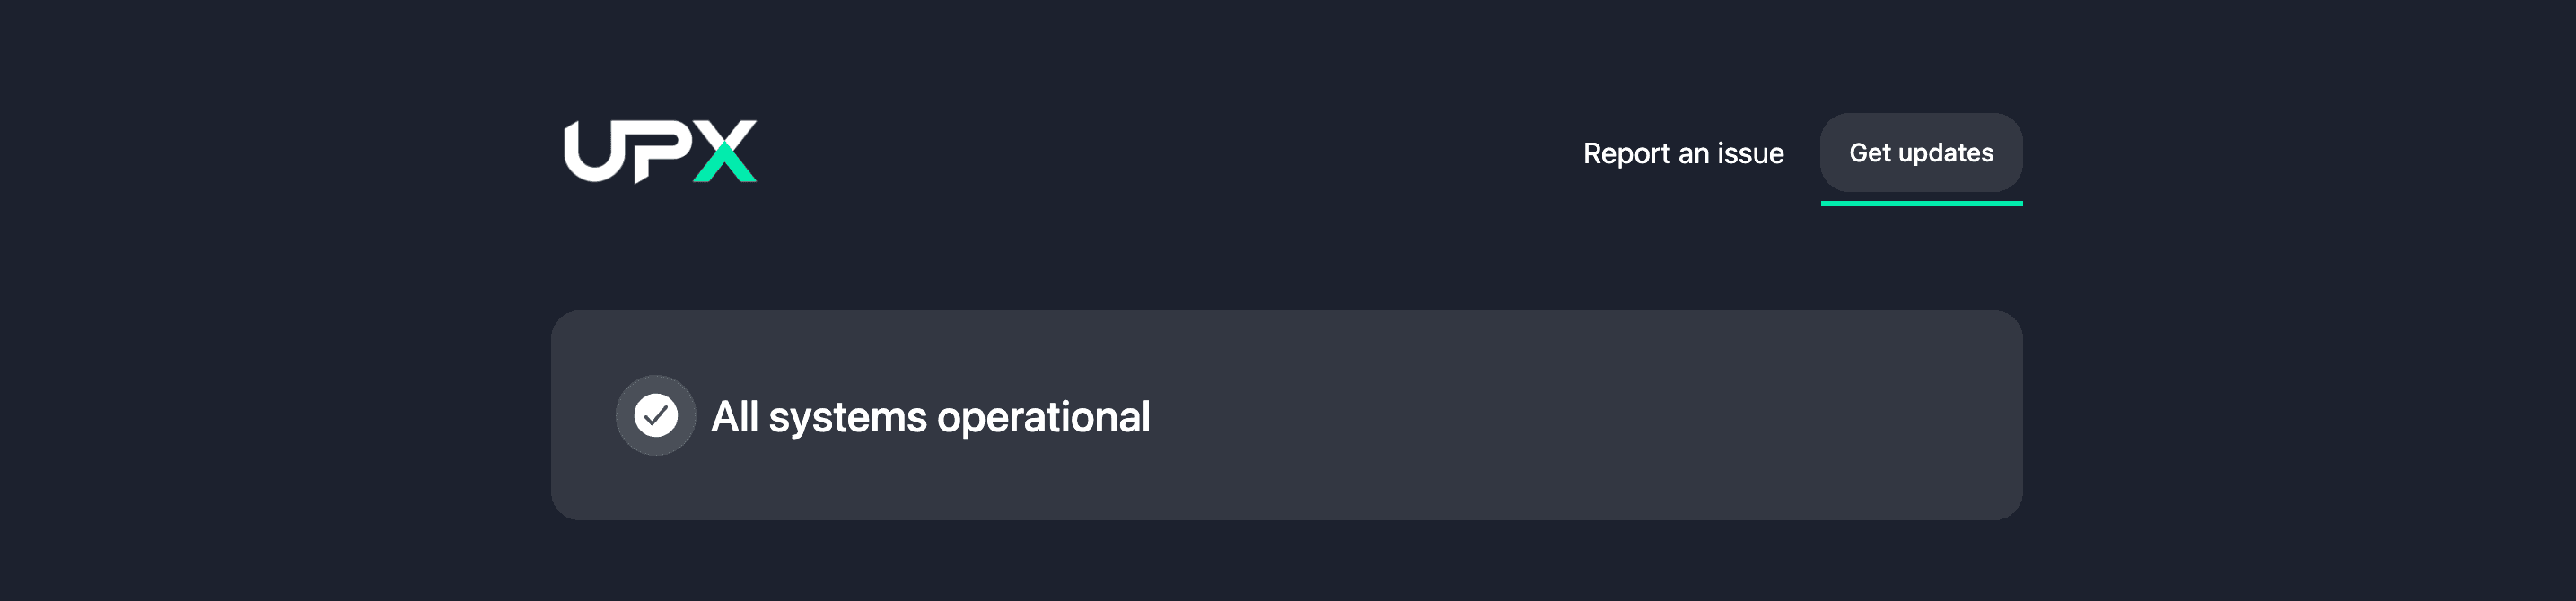Image resolution: width=2576 pixels, height=601 pixels.
Task: Click the word "Get" on the header button
Action: coord(1869,152)
